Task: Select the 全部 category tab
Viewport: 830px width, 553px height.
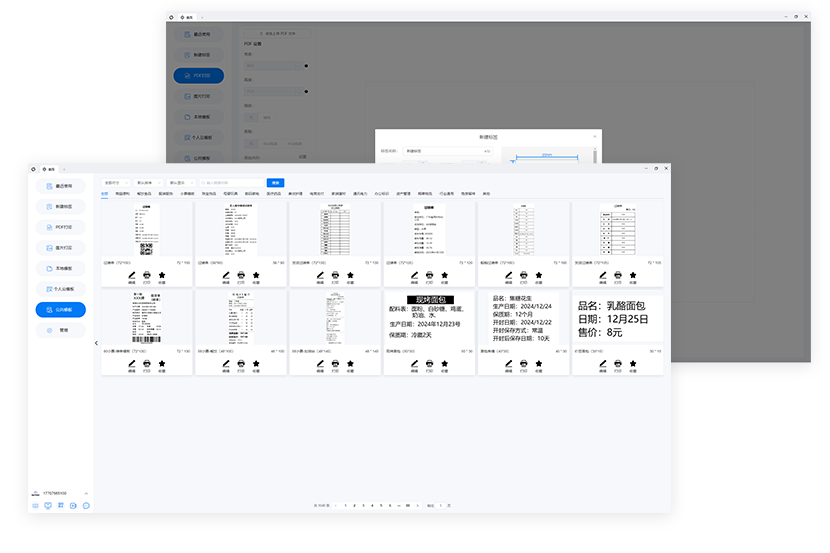Action: coord(106,194)
